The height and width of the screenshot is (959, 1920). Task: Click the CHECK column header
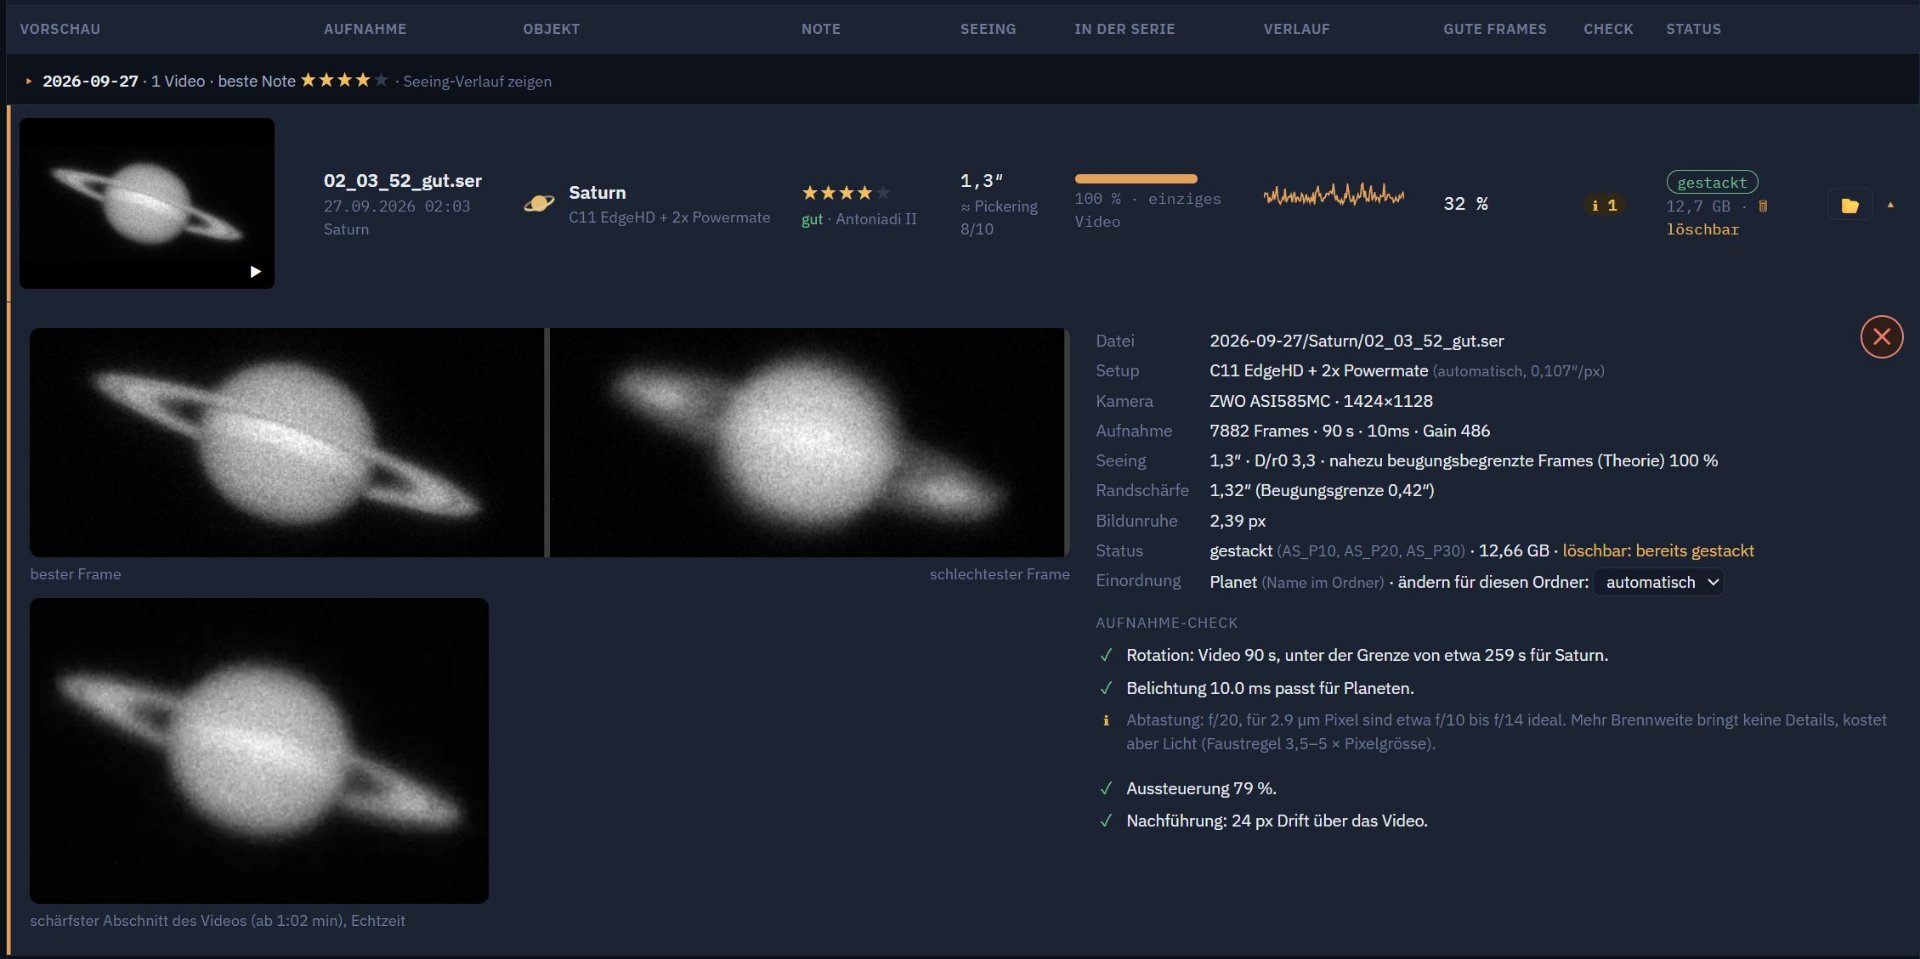[x=1608, y=29]
